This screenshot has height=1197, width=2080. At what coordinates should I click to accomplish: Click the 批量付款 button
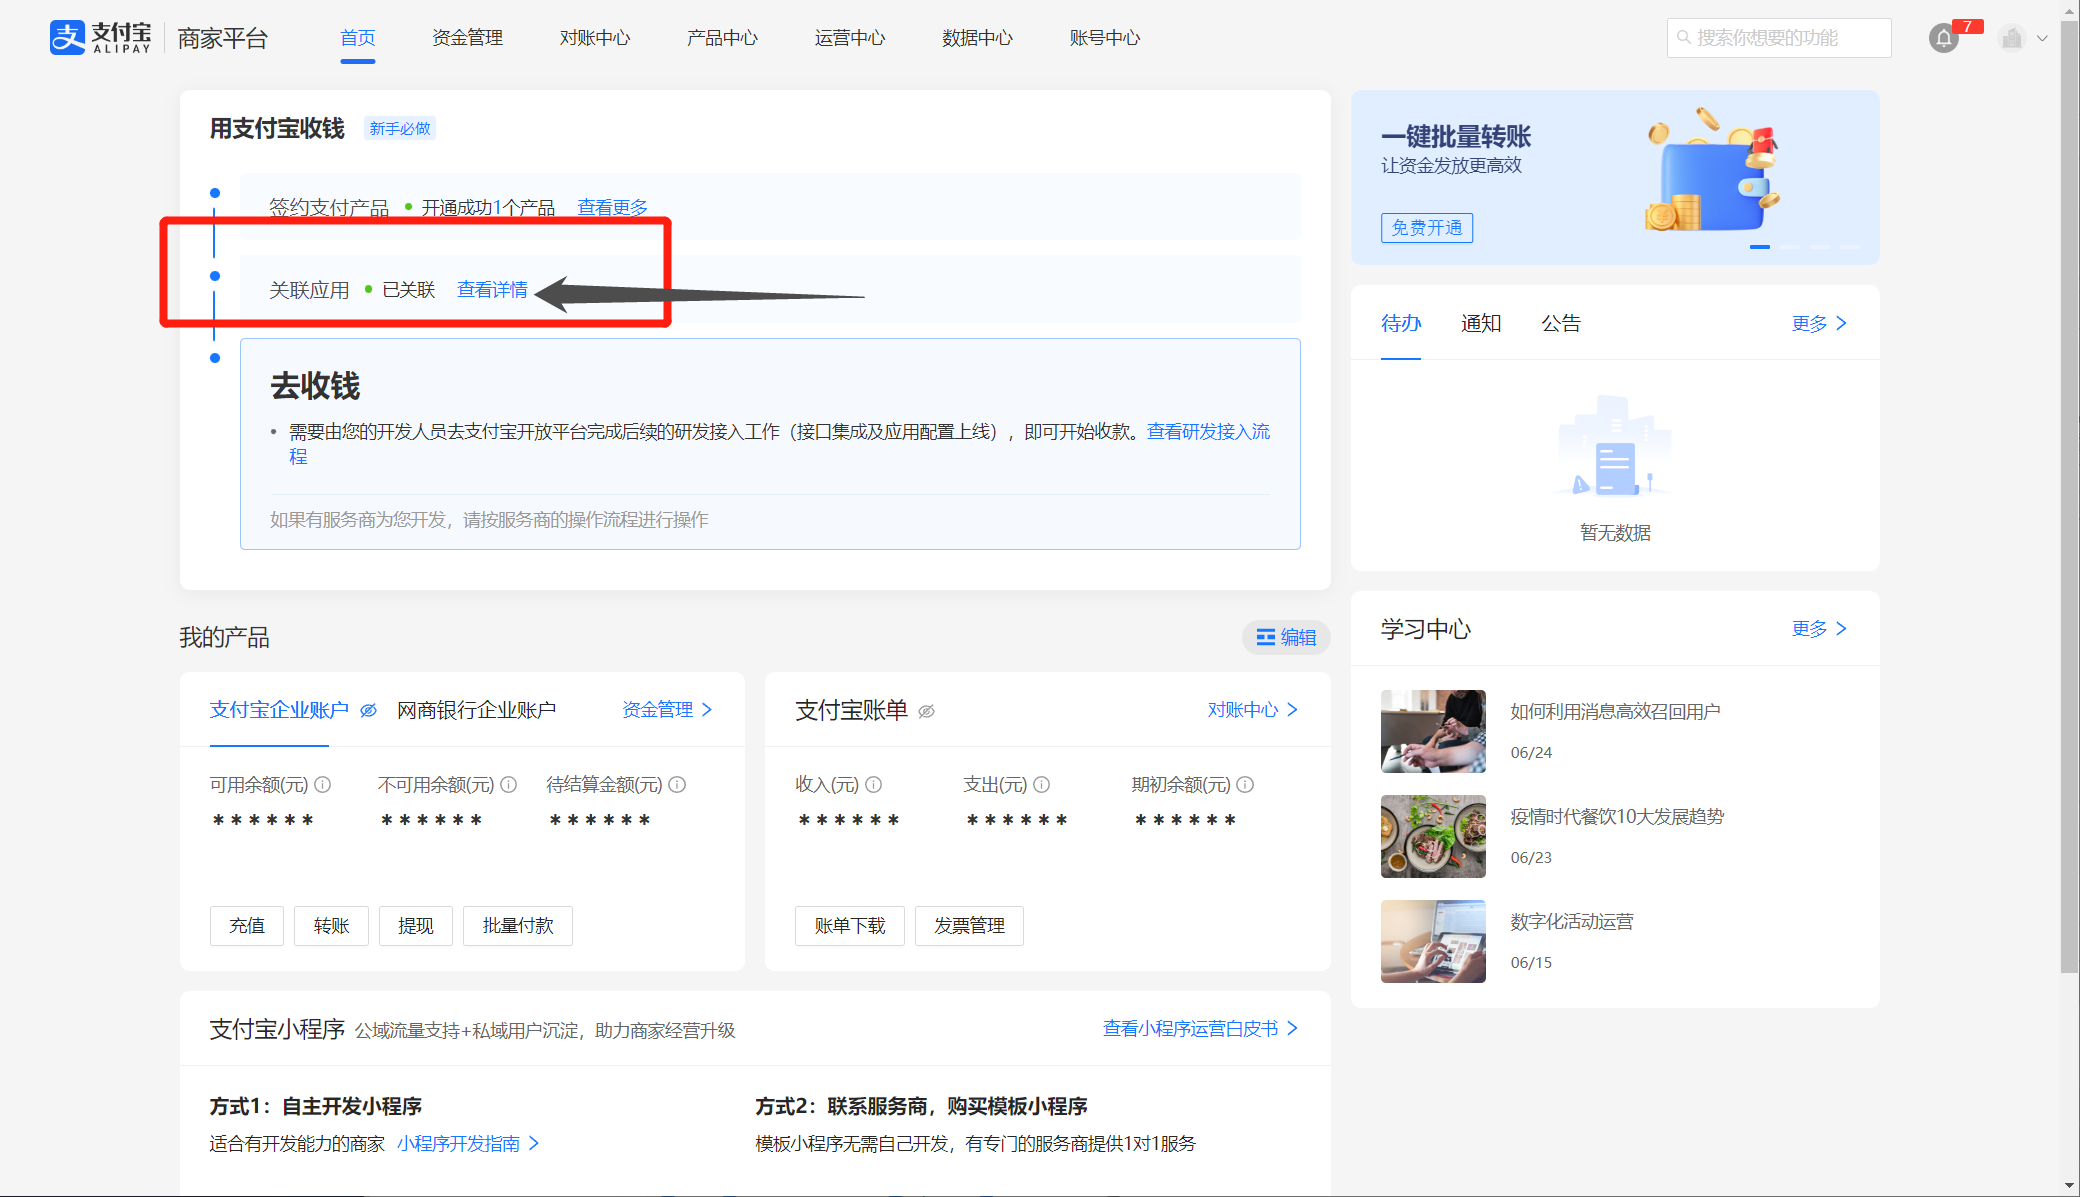point(518,926)
